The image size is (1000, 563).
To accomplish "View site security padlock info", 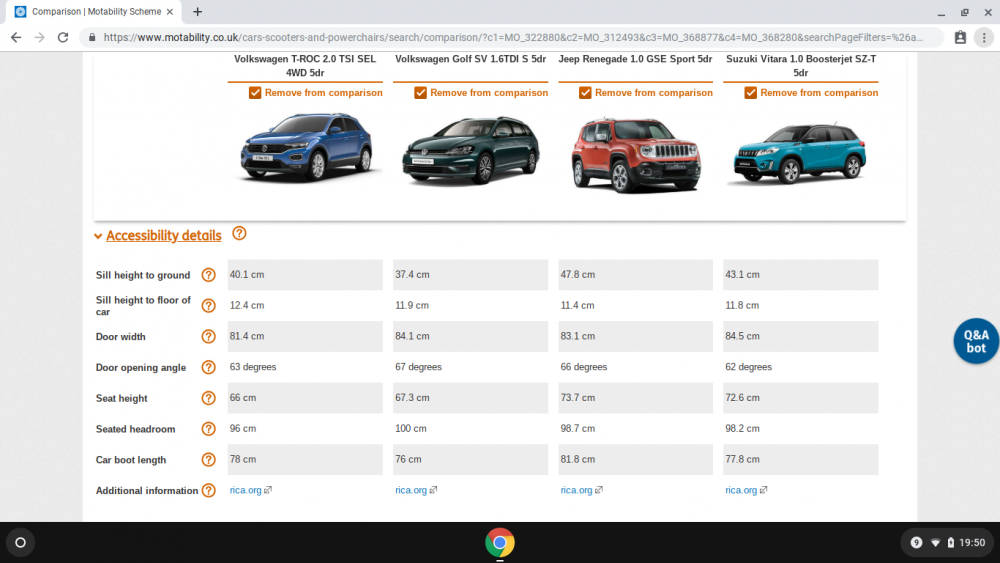I will click(x=92, y=38).
